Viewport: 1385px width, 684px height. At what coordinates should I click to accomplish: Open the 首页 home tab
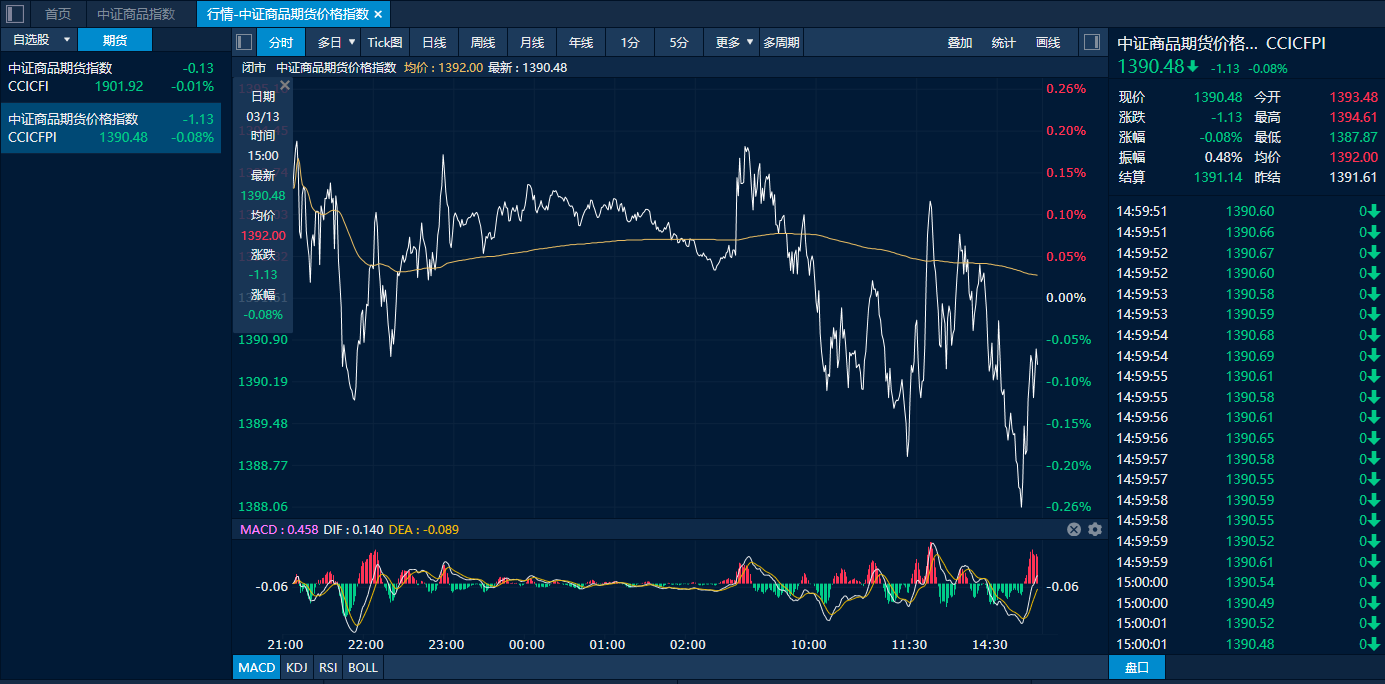(x=58, y=14)
